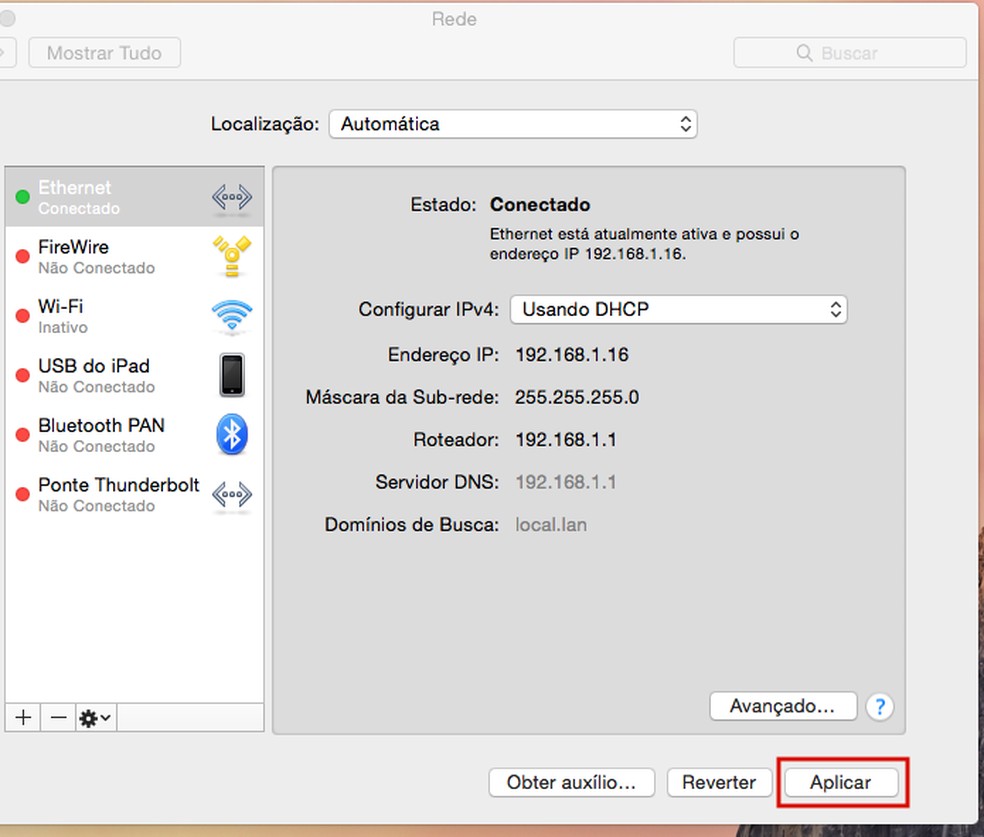Click the Conectado status text beside Estado

[x=540, y=205]
